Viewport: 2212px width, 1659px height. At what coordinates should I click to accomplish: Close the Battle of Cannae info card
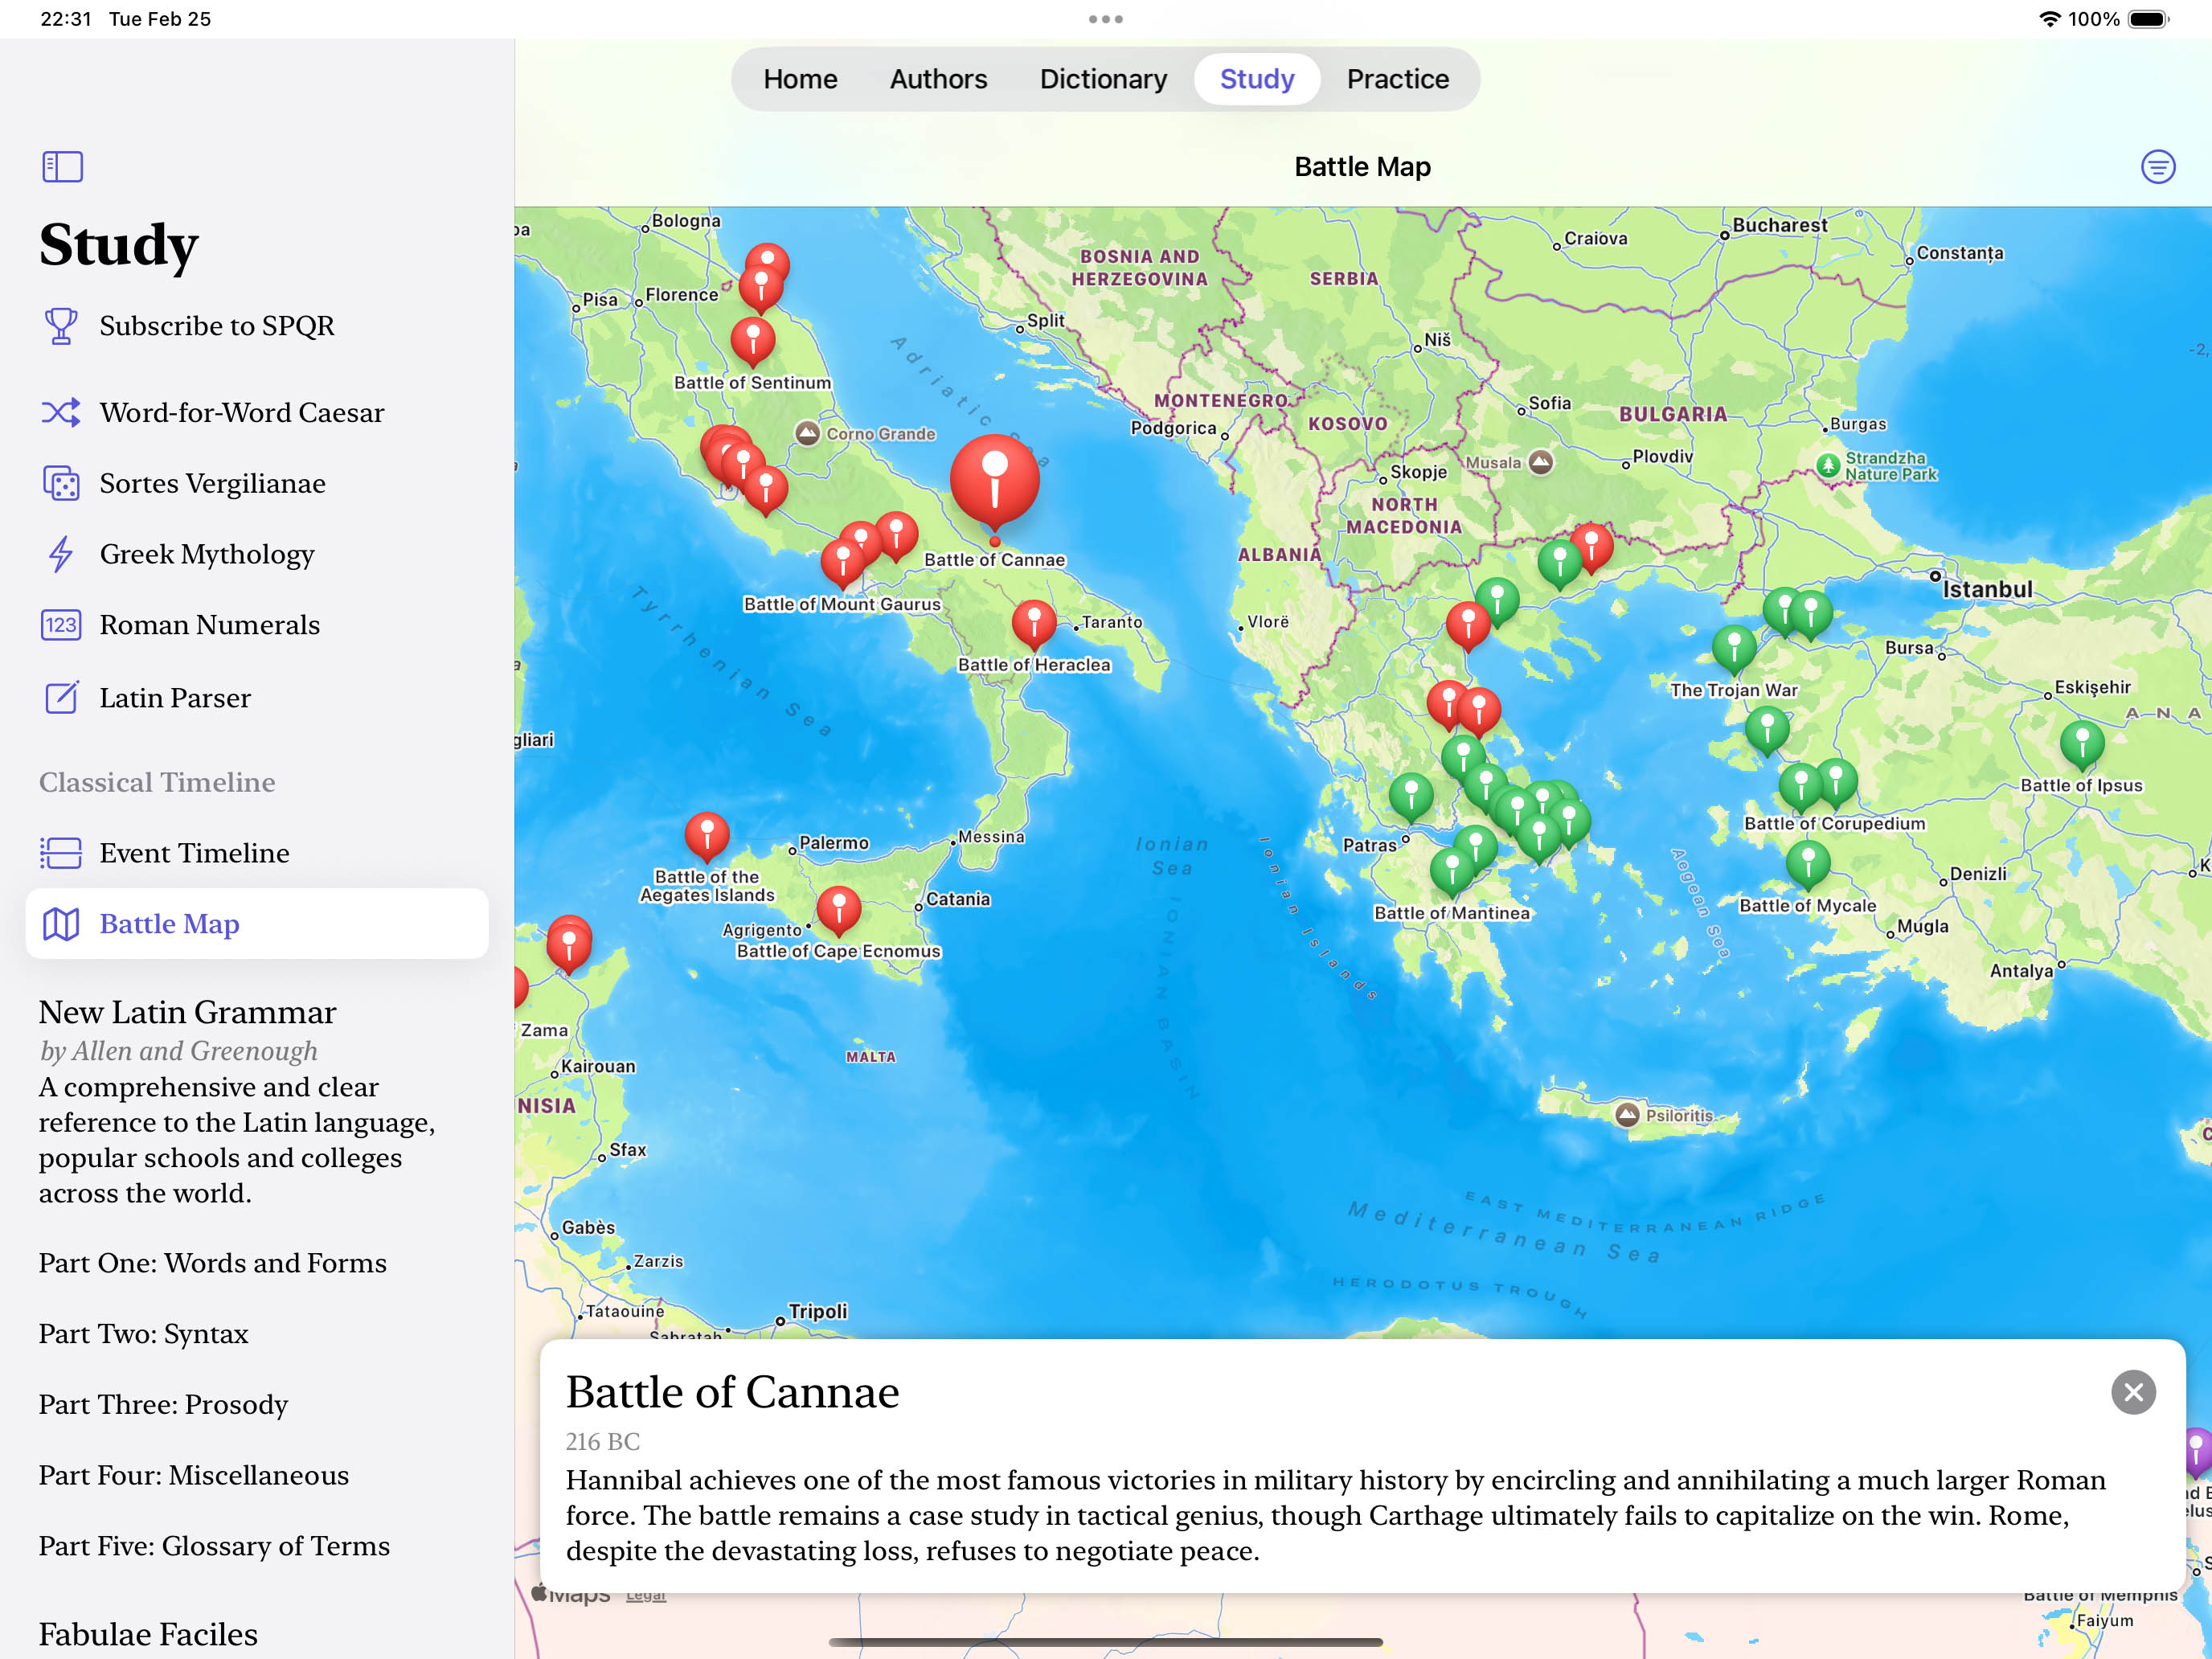click(x=2133, y=1391)
